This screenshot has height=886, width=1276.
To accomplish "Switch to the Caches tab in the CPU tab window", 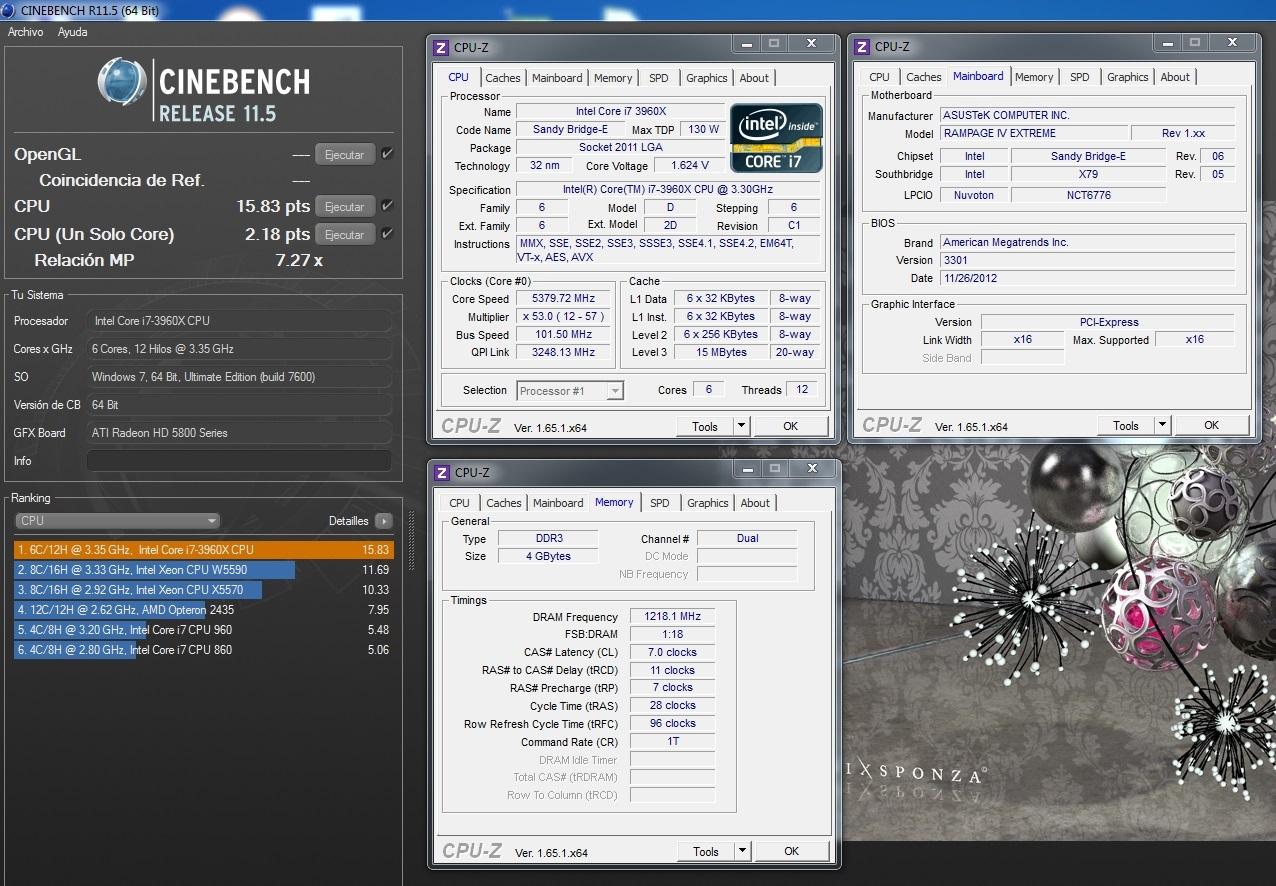I will tap(503, 78).
